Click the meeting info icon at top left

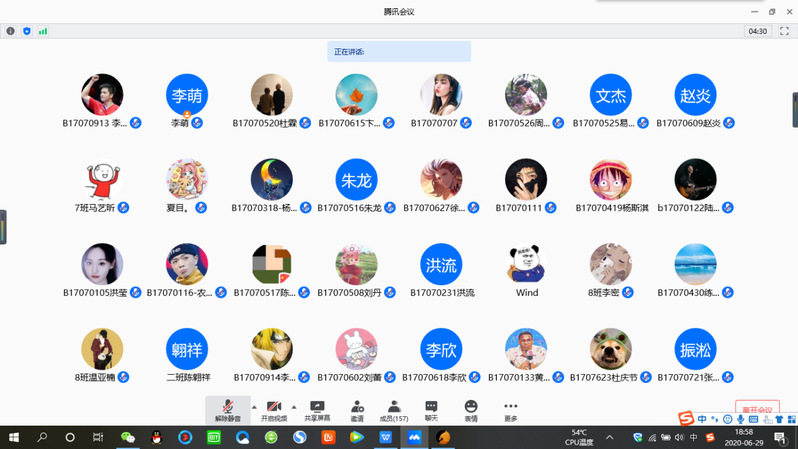[x=11, y=31]
